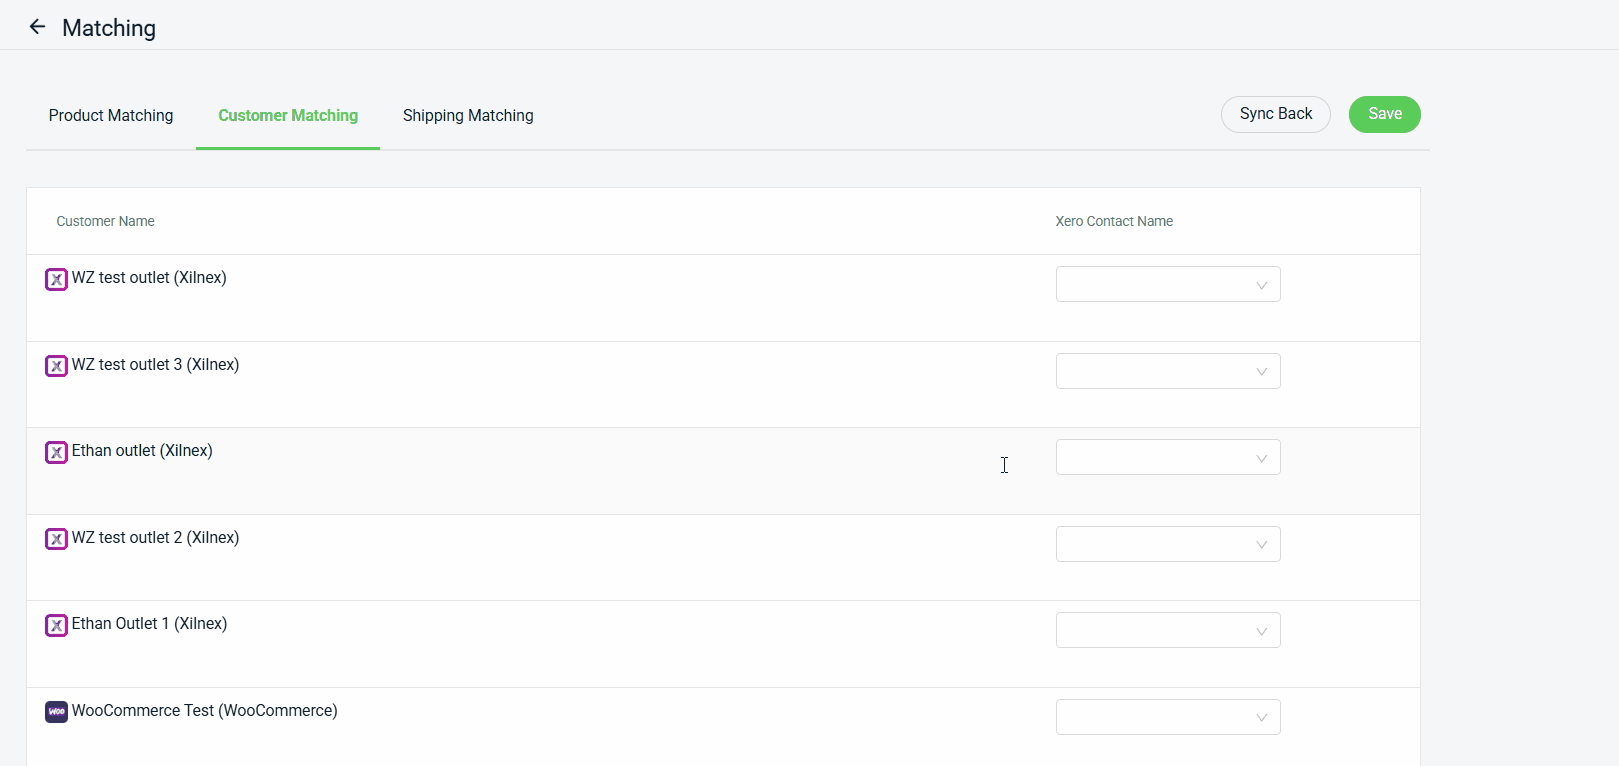
Task: Open Xero contact dropdown for Ethan outlet
Action: click(x=1167, y=458)
